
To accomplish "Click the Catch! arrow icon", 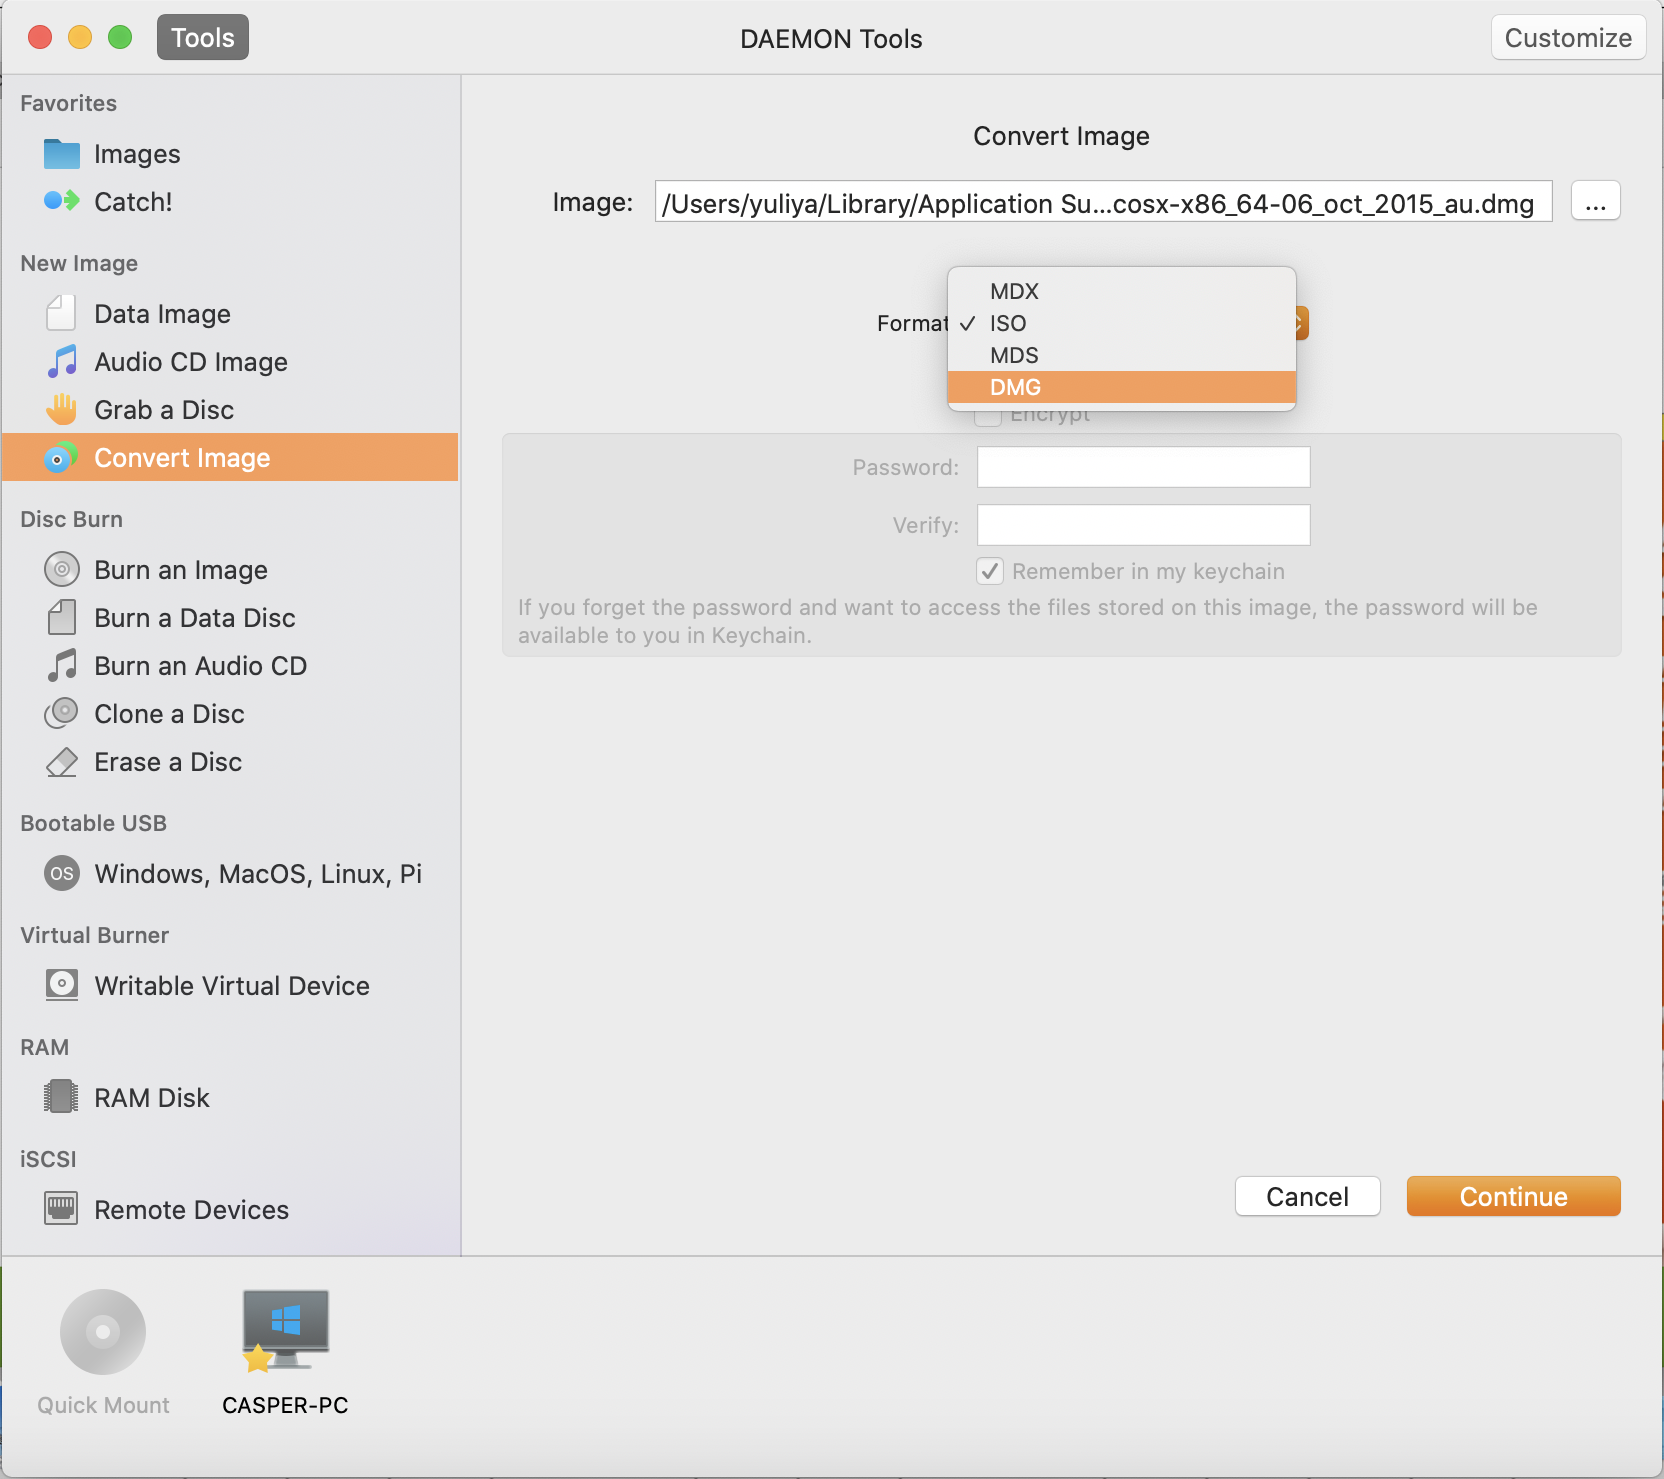I will (x=61, y=201).
